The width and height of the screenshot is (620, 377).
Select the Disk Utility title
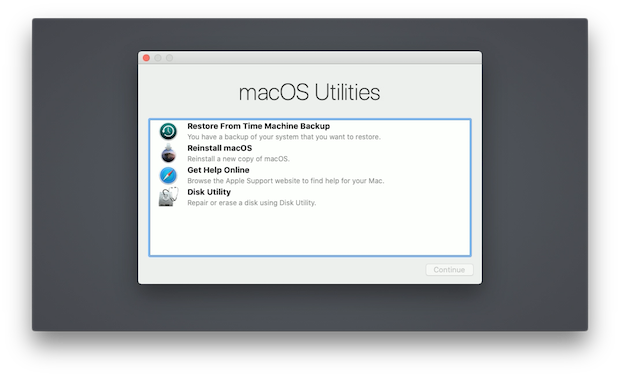point(209,192)
